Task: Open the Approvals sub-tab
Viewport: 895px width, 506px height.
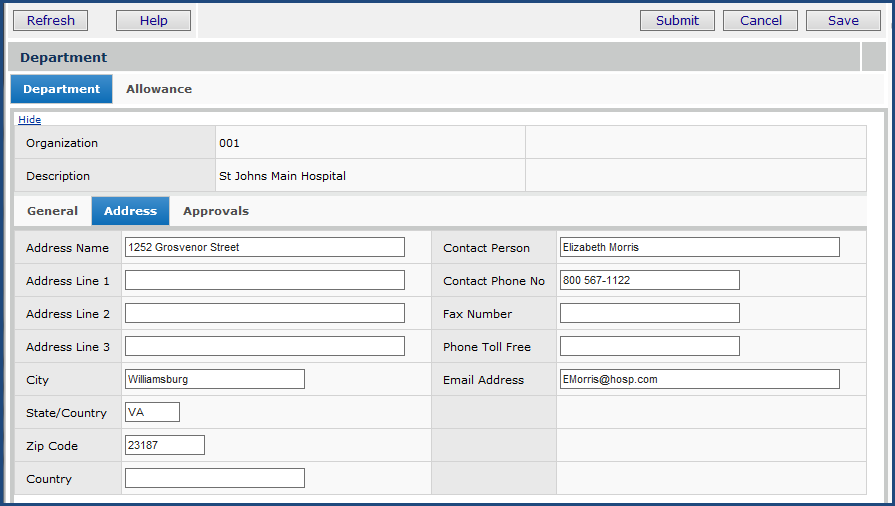Action: [x=216, y=211]
